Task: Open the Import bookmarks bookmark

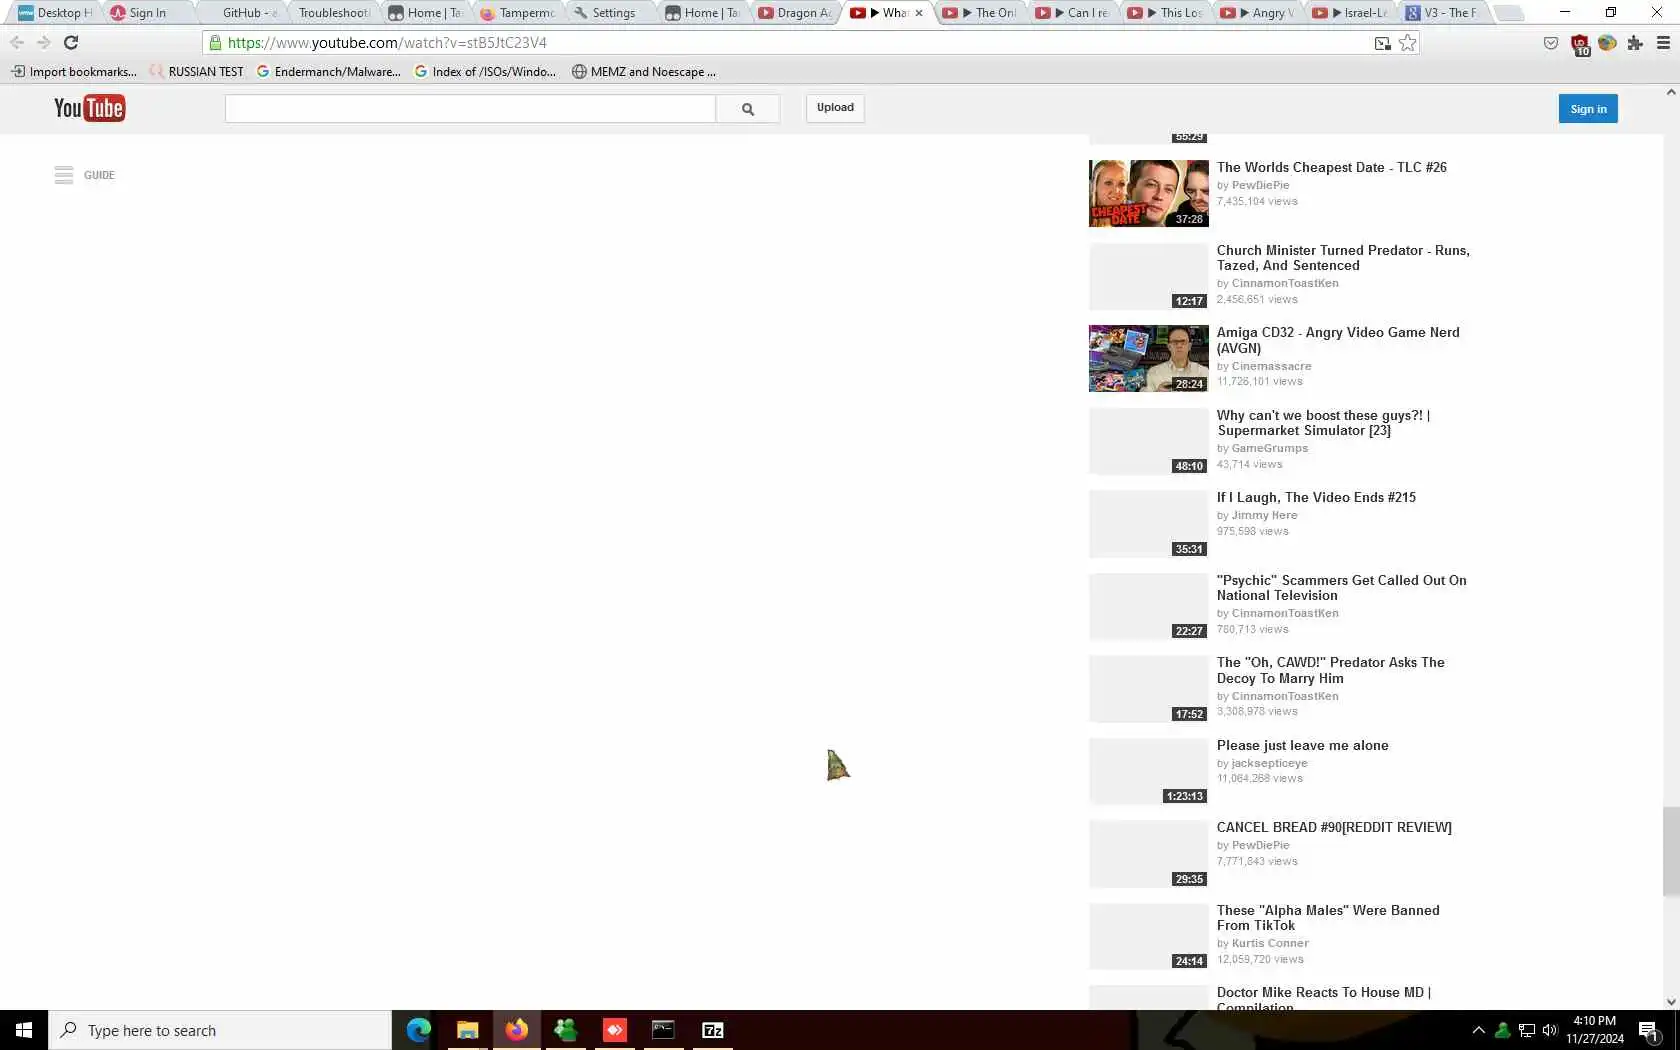Action: coord(74,72)
